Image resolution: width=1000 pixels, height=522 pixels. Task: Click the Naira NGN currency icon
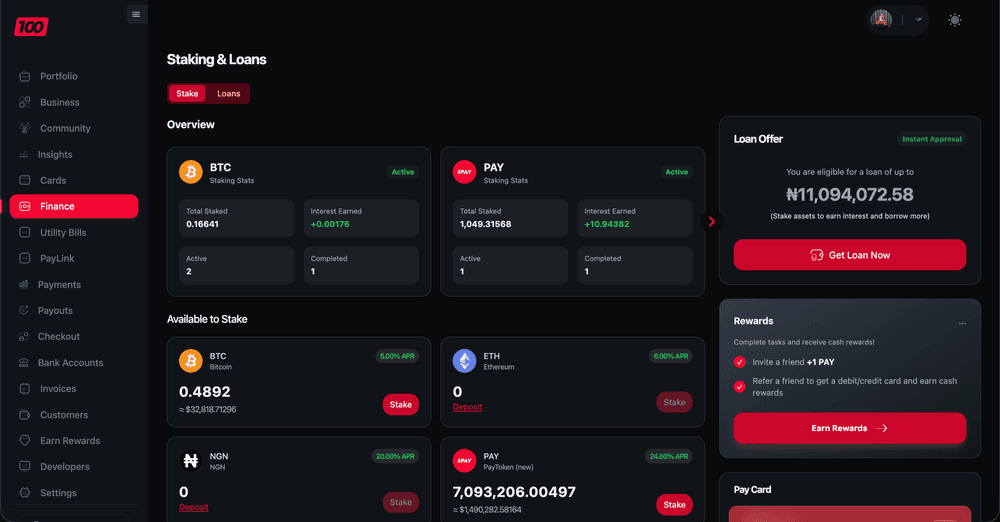pyautogui.click(x=191, y=460)
